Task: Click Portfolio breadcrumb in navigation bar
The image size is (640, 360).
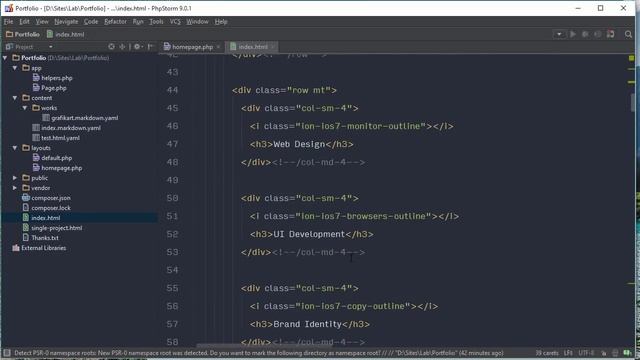Action: (23, 34)
